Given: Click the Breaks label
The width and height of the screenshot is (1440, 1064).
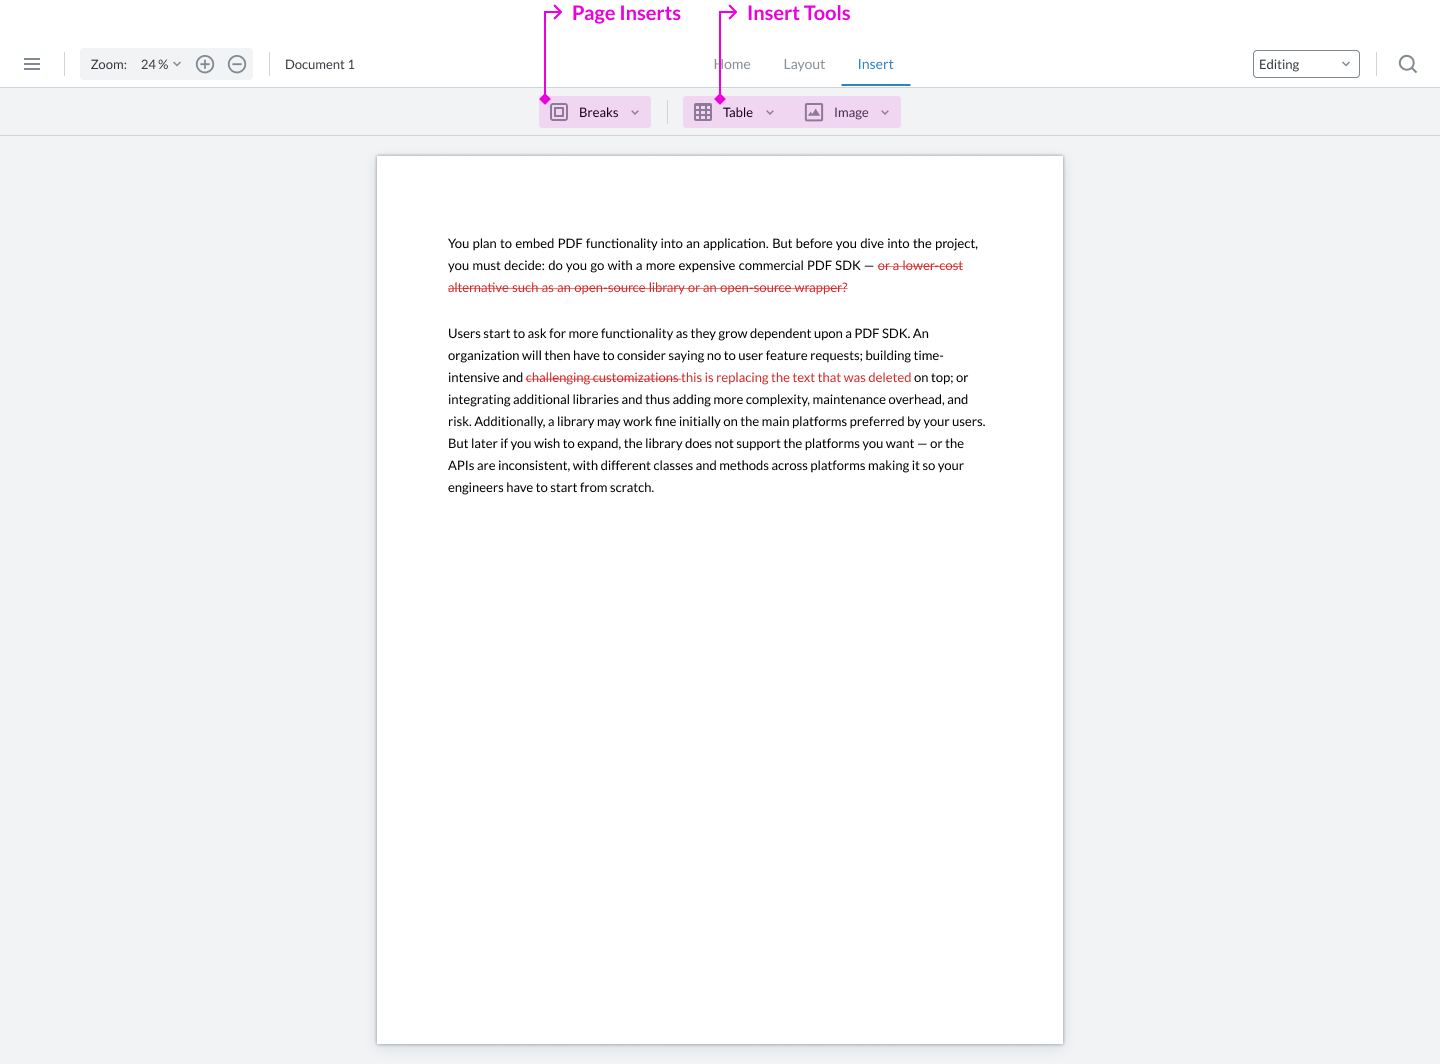Looking at the screenshot, I should point(598,112).
